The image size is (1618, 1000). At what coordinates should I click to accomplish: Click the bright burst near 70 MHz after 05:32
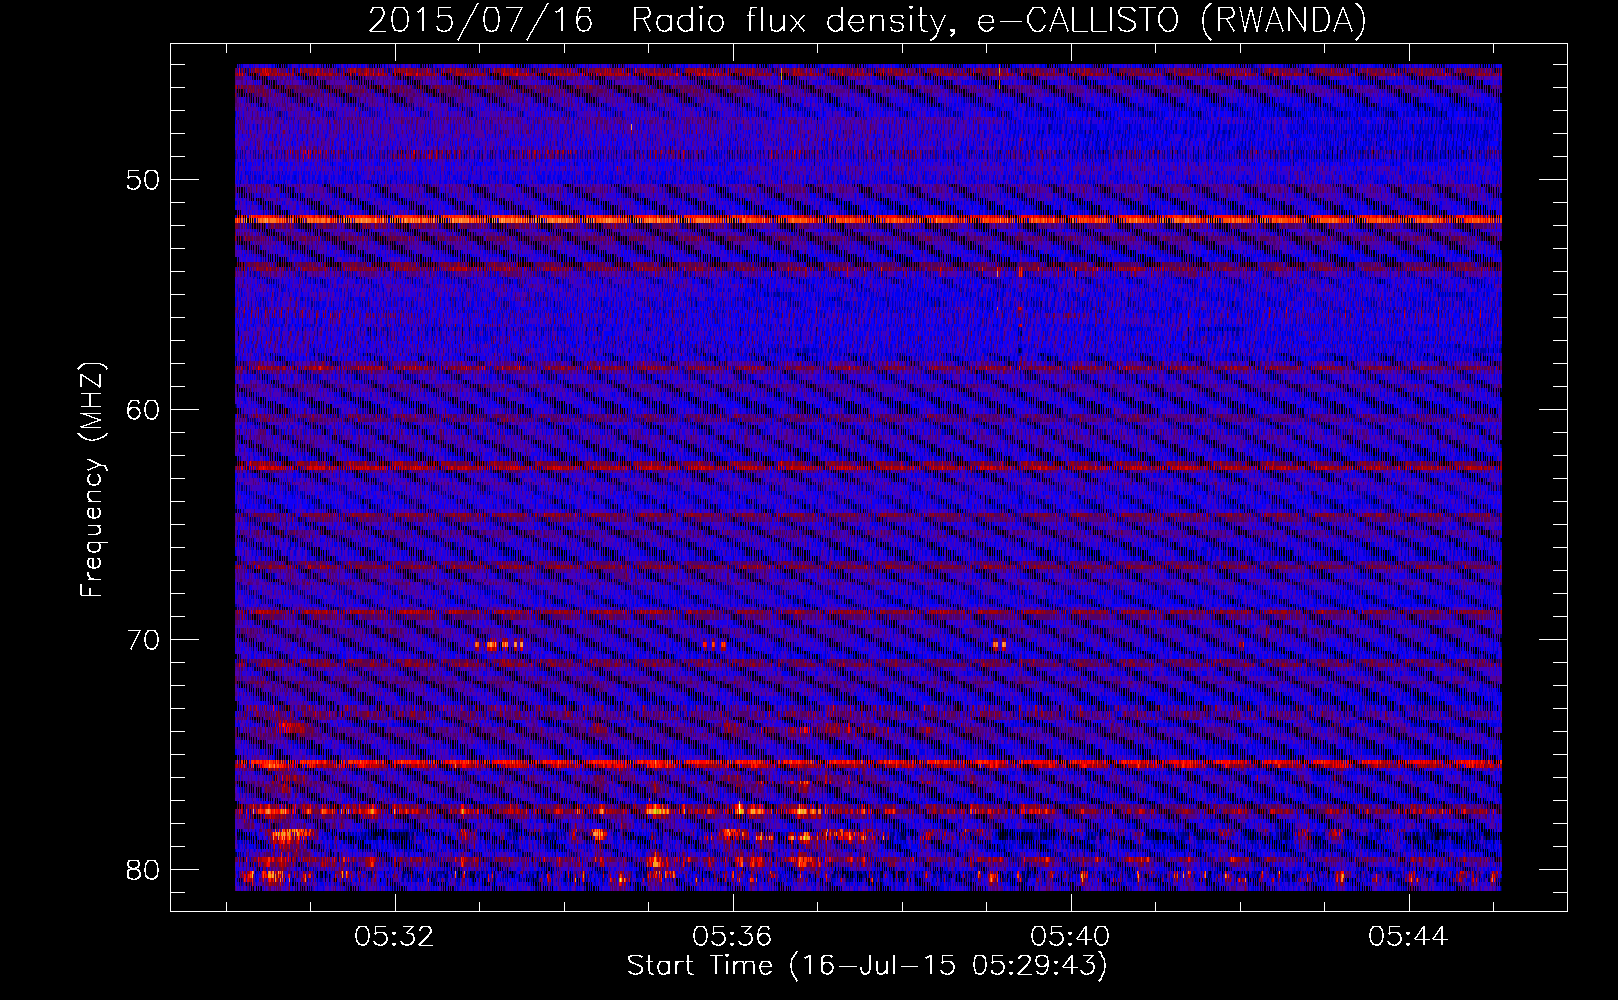499,645
